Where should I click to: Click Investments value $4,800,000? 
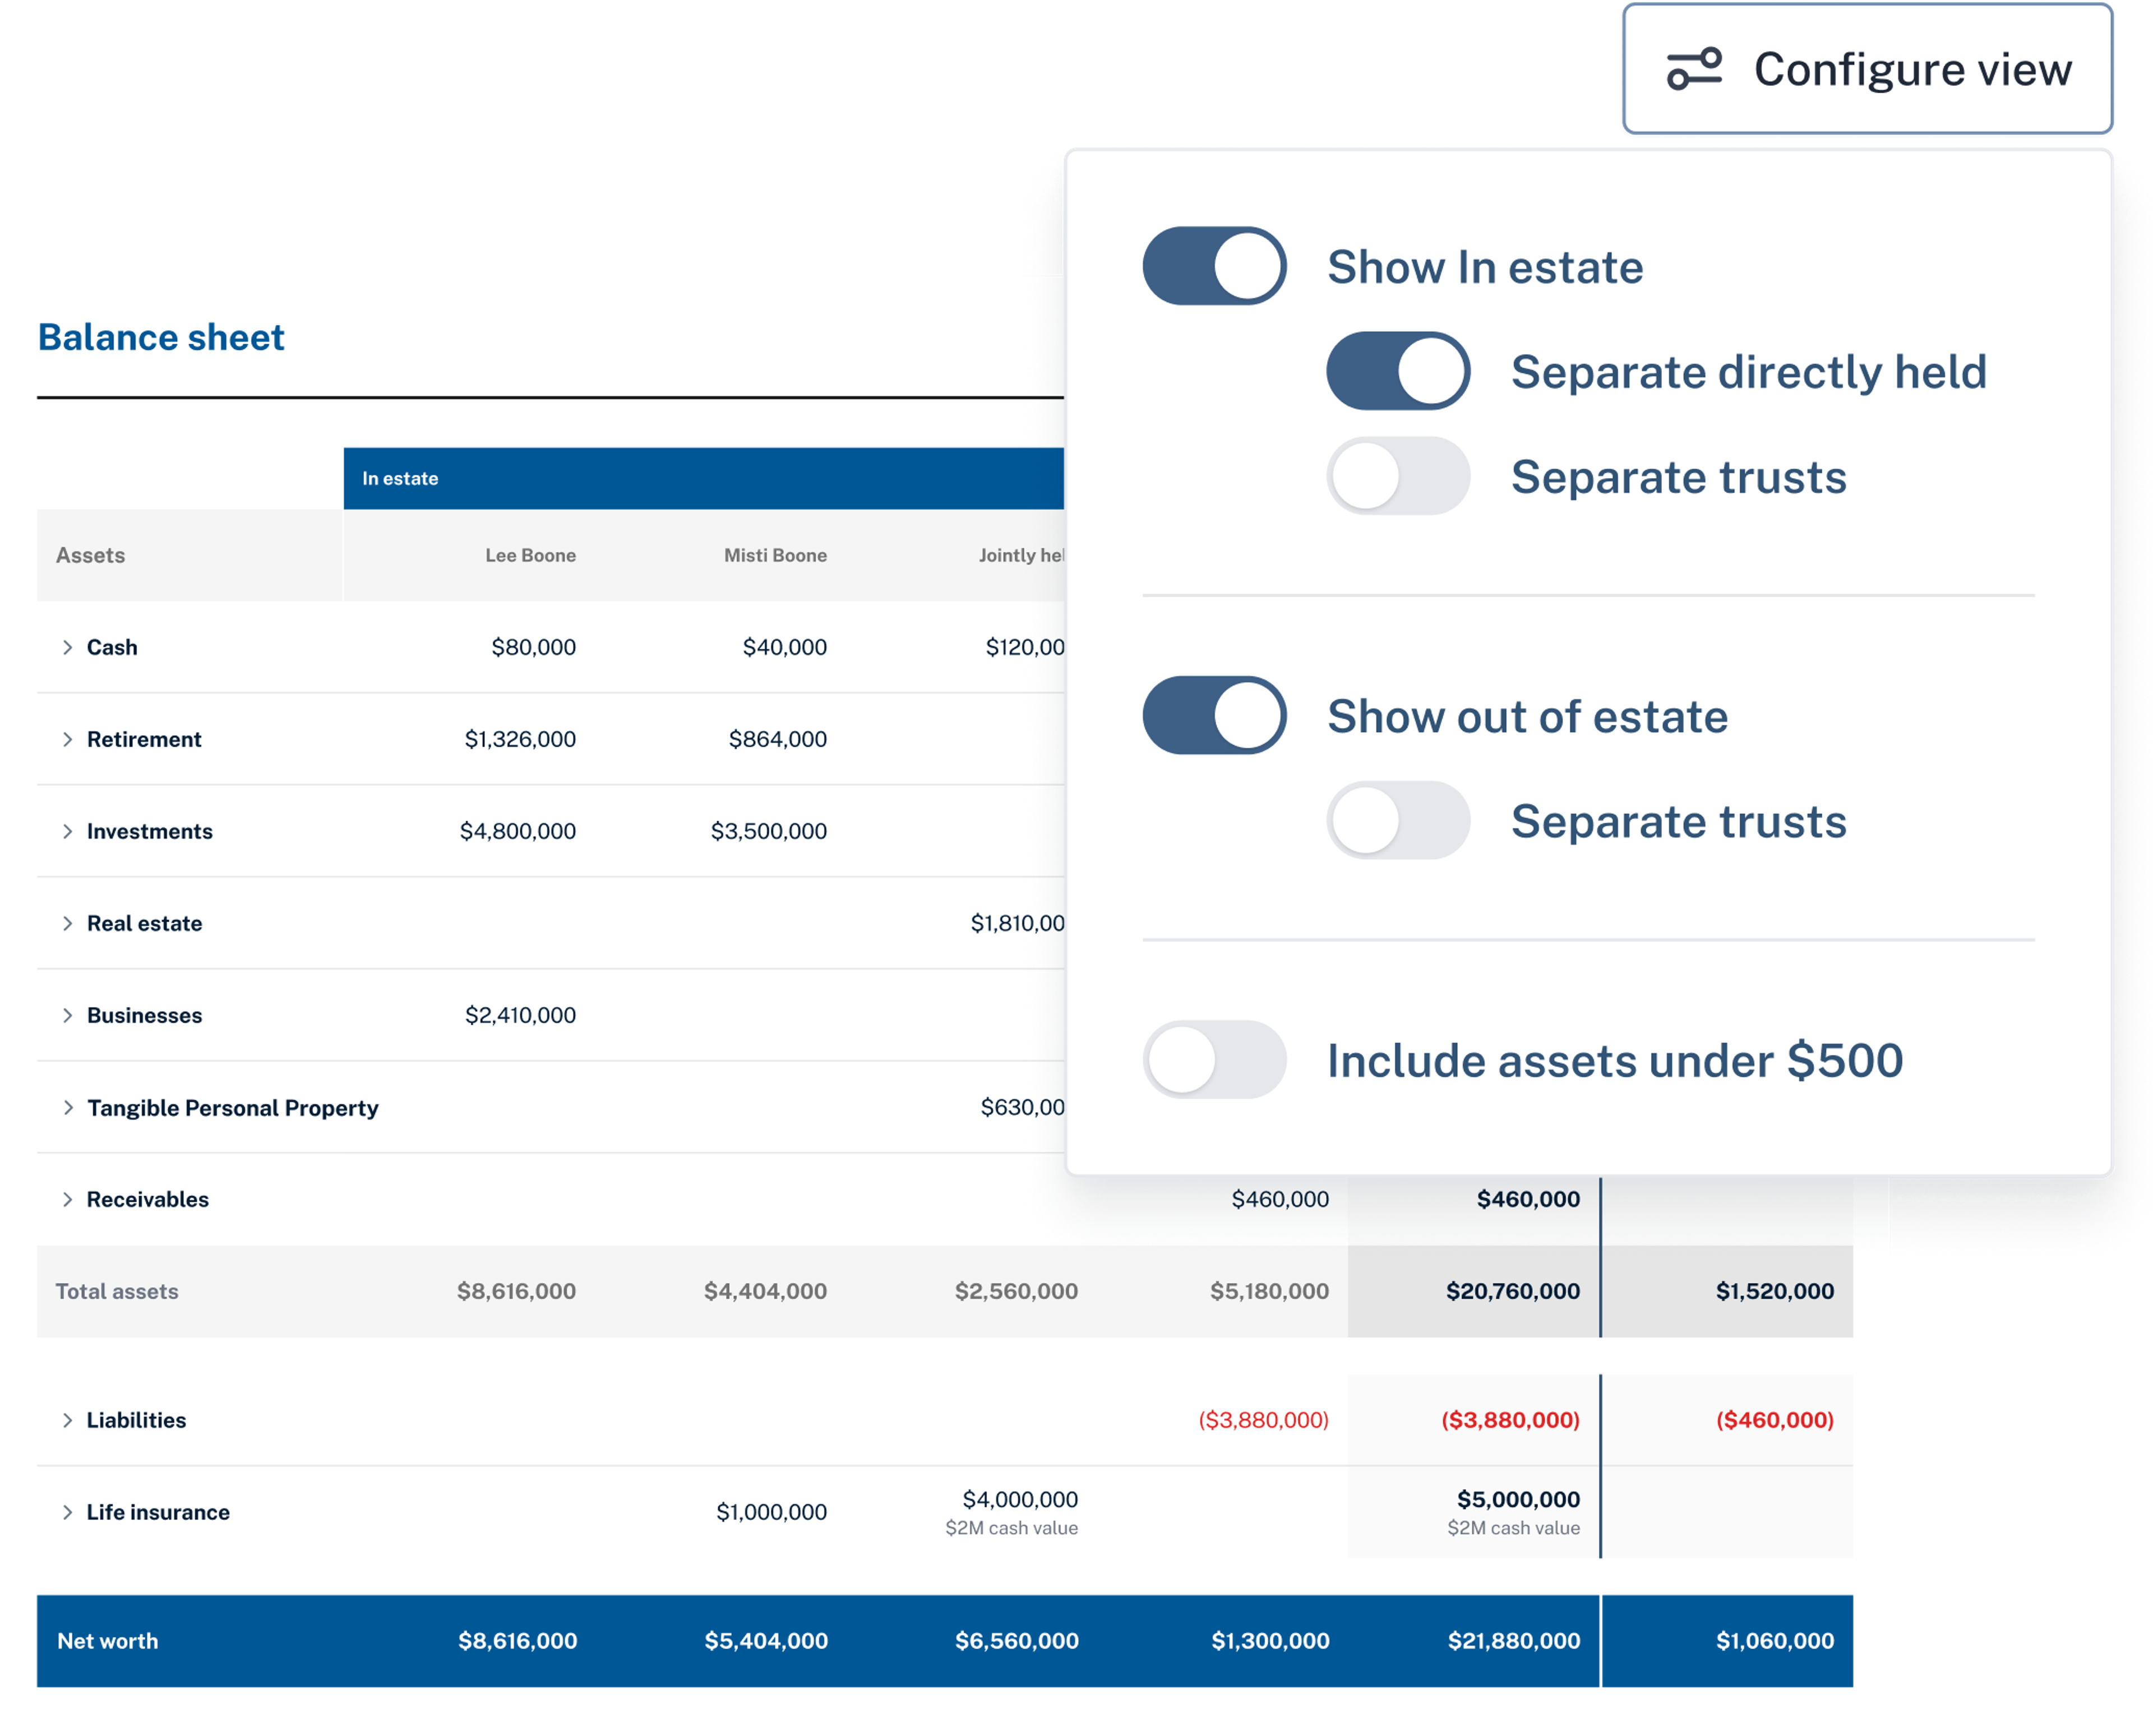coord(517,831)
